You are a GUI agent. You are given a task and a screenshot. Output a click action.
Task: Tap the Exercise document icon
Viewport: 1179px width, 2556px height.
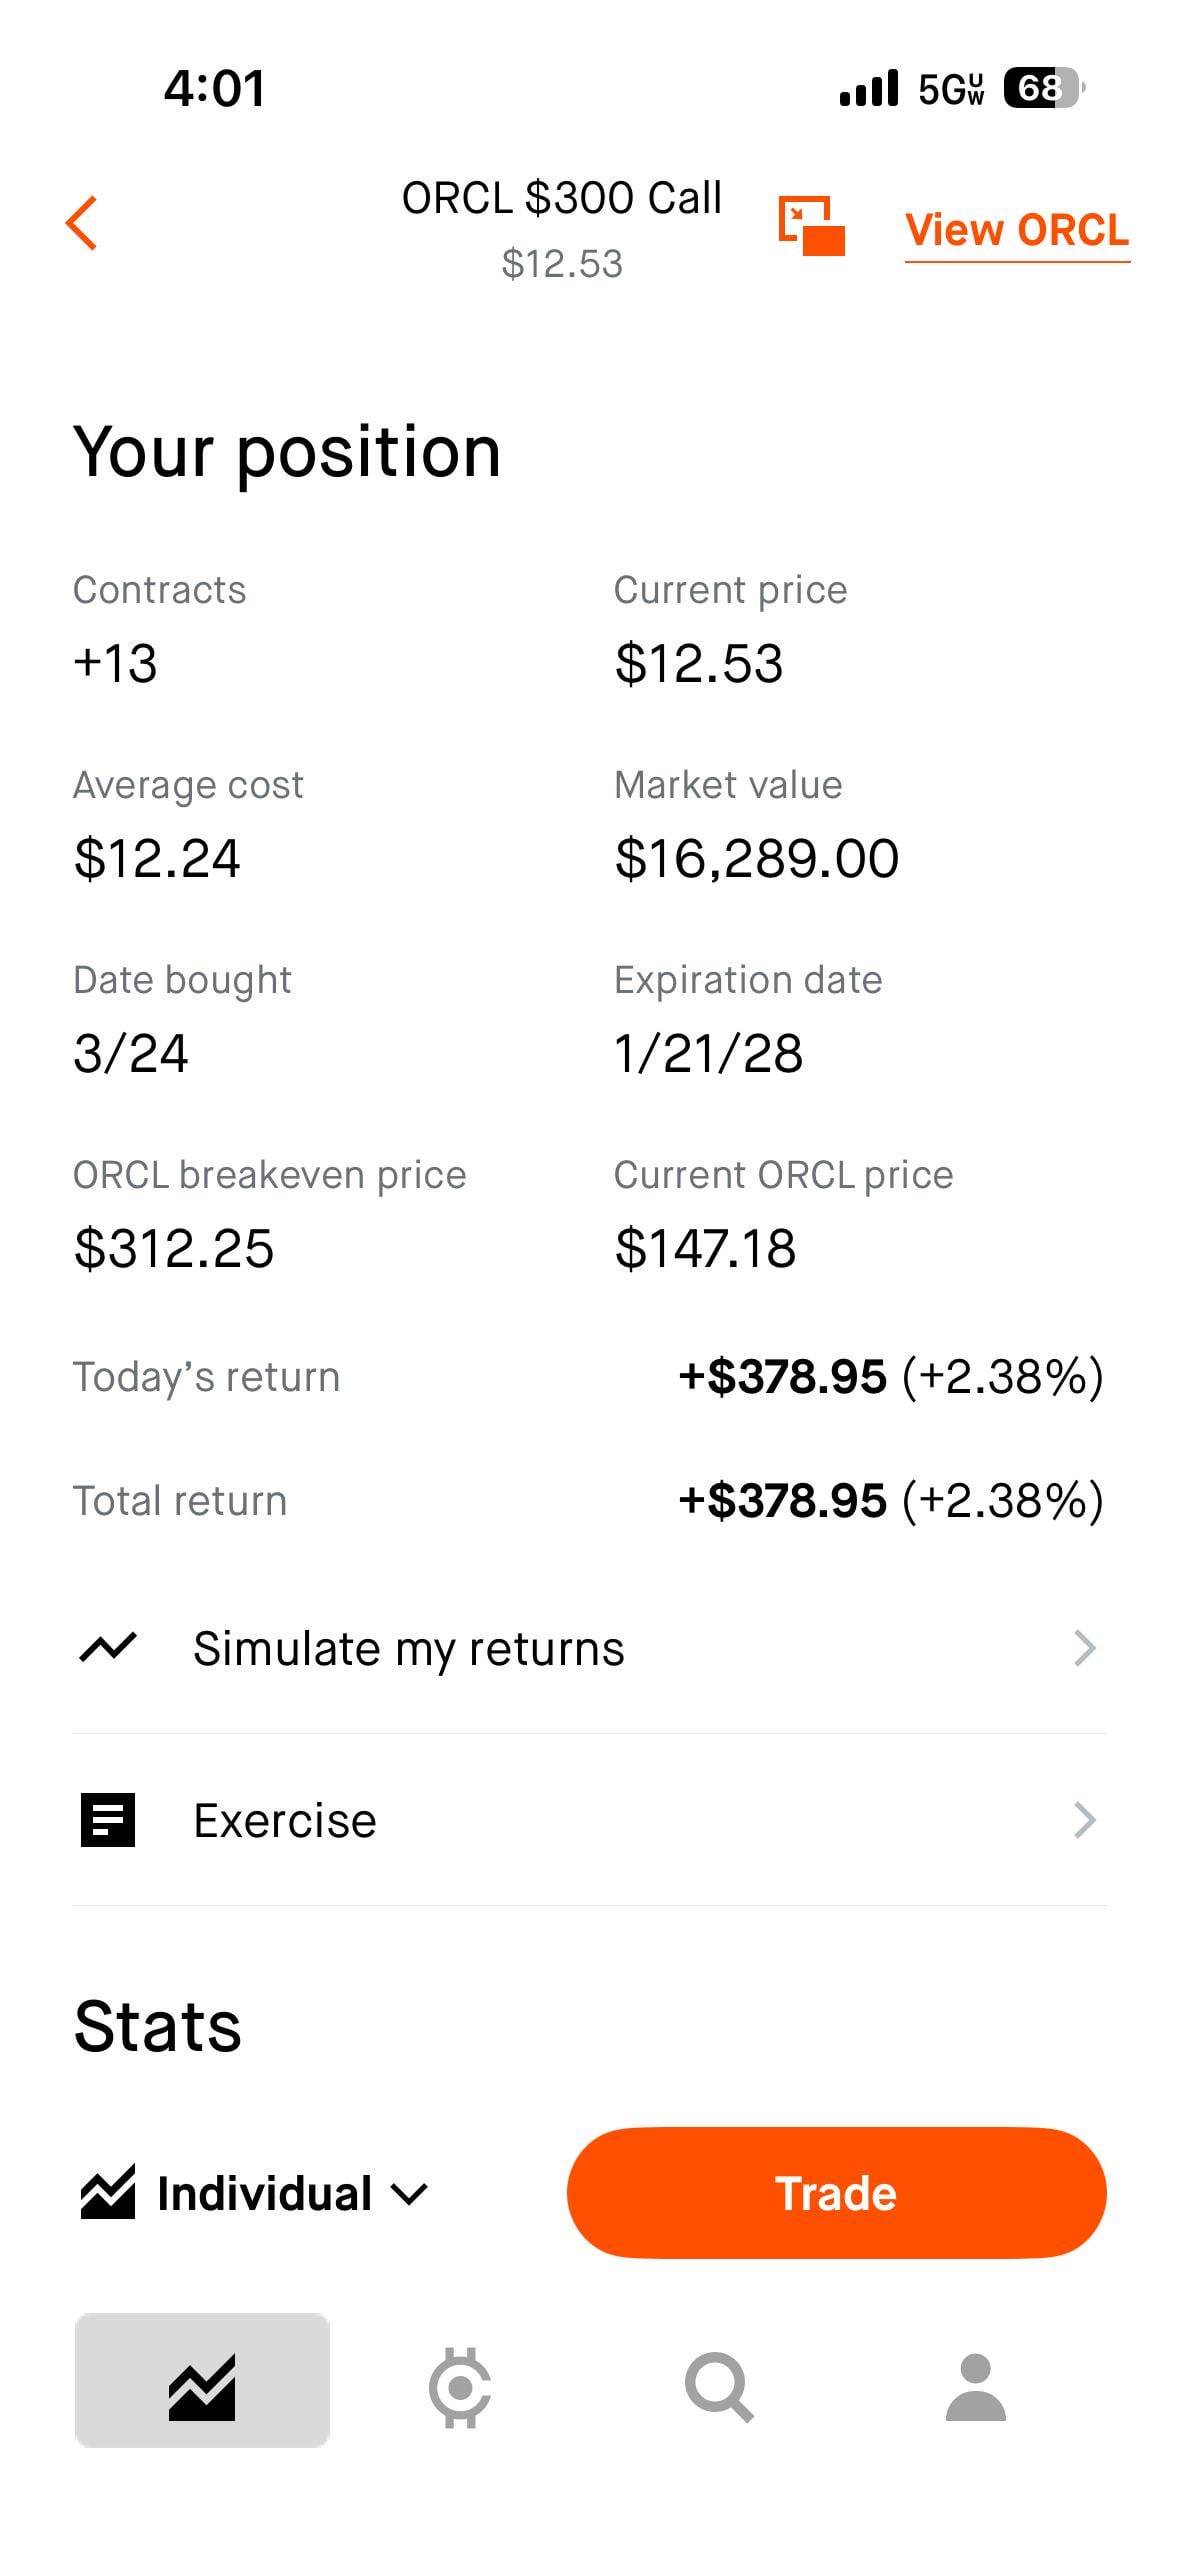tap(107, 1819)
